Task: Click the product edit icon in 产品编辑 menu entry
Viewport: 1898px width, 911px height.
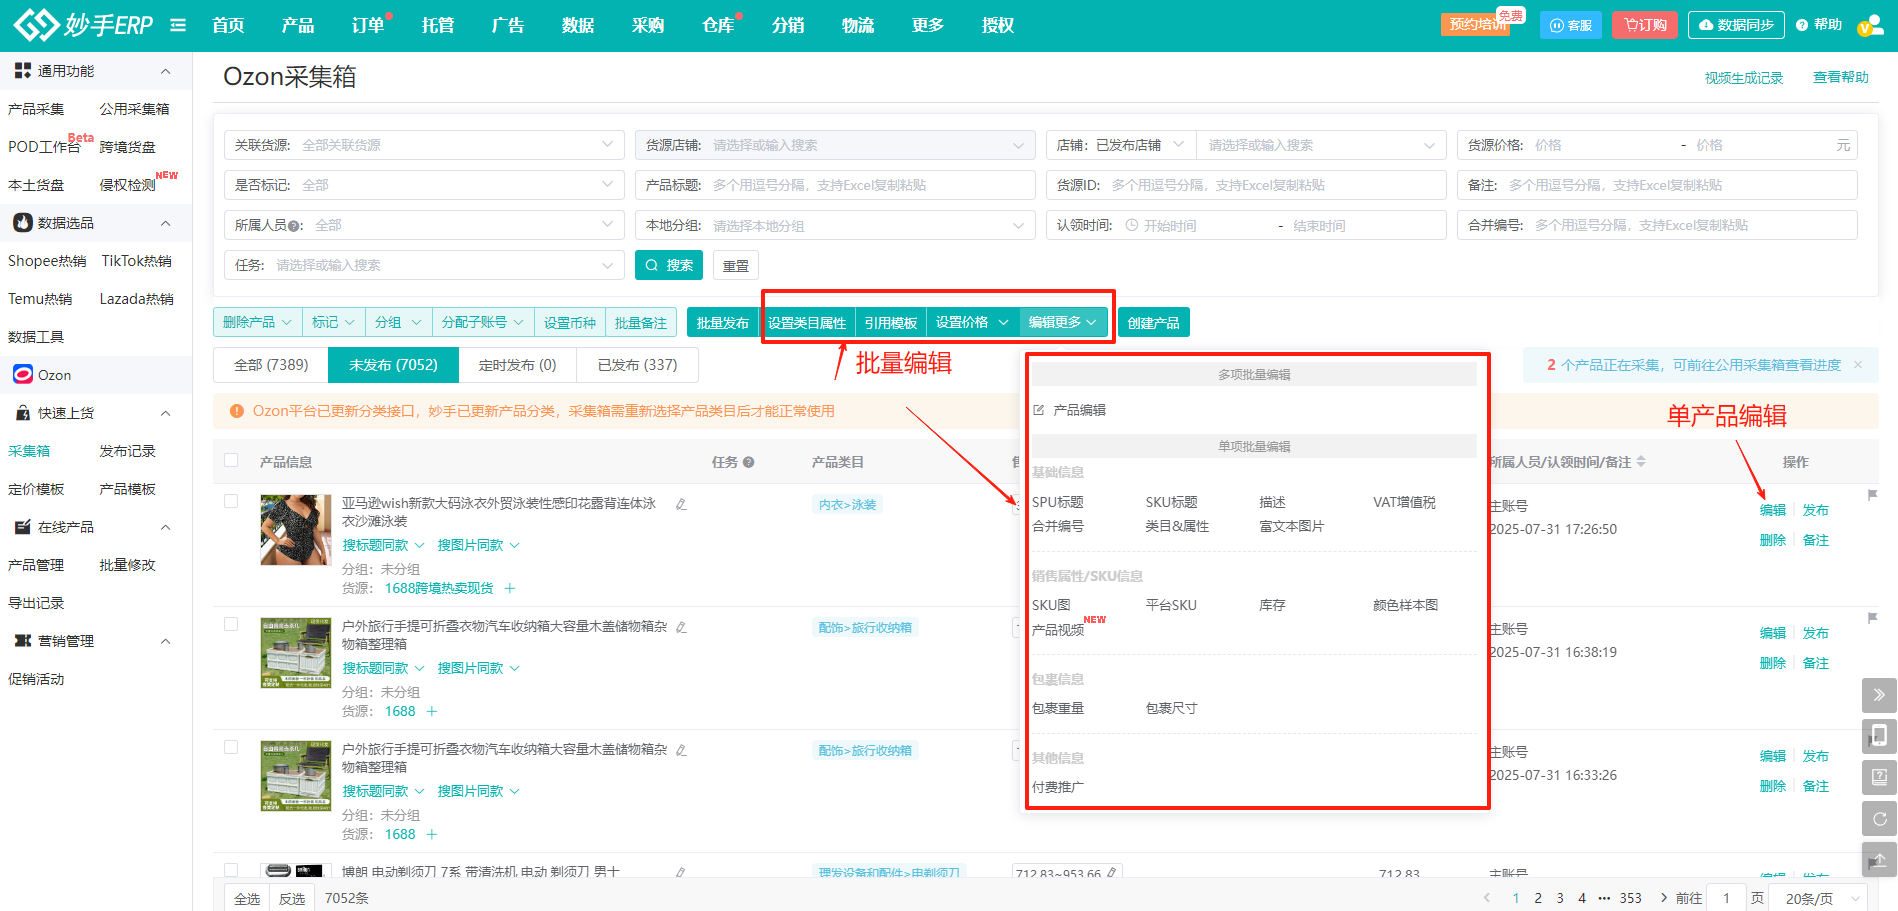Action: [x=1038, y=410]
